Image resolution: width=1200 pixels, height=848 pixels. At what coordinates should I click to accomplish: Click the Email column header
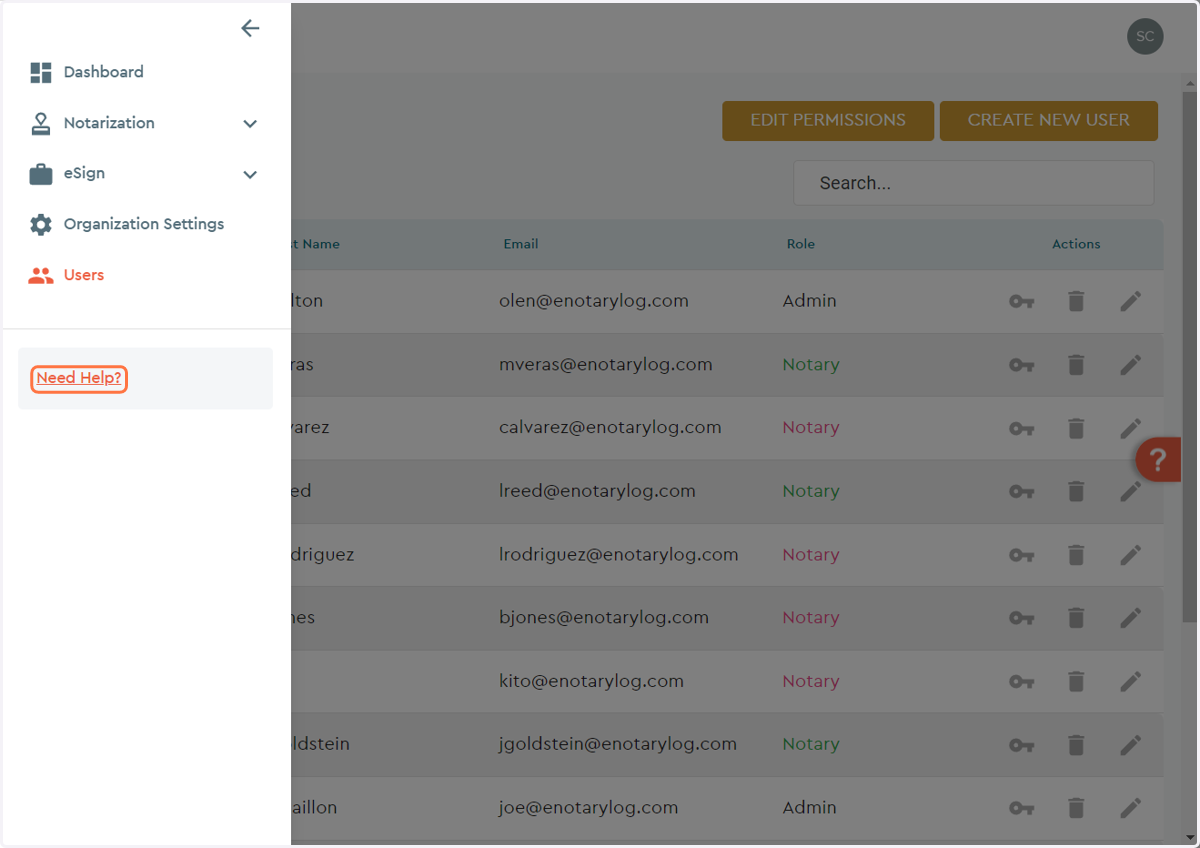click(x=521, y=244)
